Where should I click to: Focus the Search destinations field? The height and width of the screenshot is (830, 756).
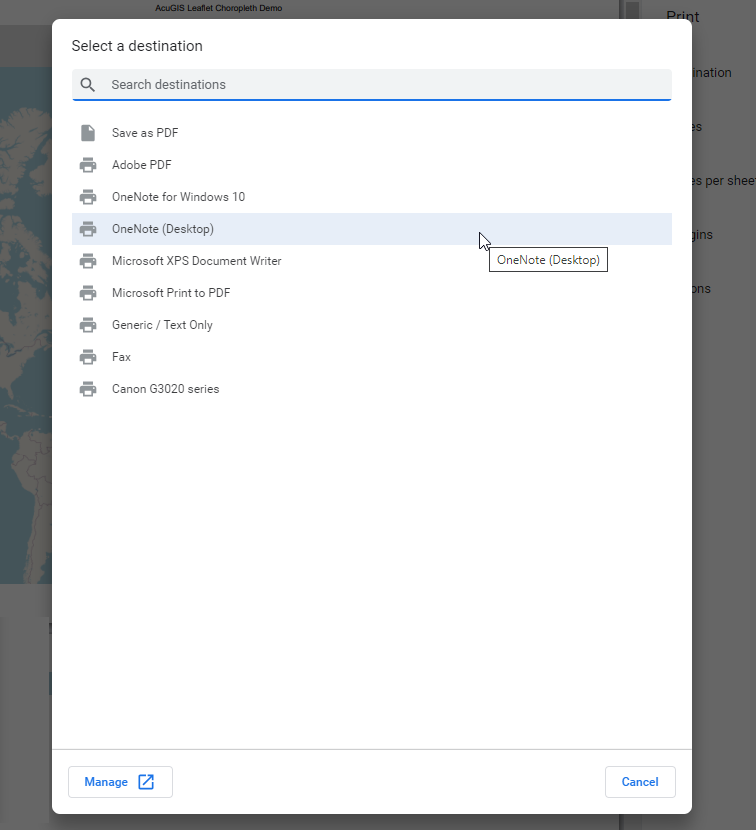pyautogui.click(x=372, y=85)
